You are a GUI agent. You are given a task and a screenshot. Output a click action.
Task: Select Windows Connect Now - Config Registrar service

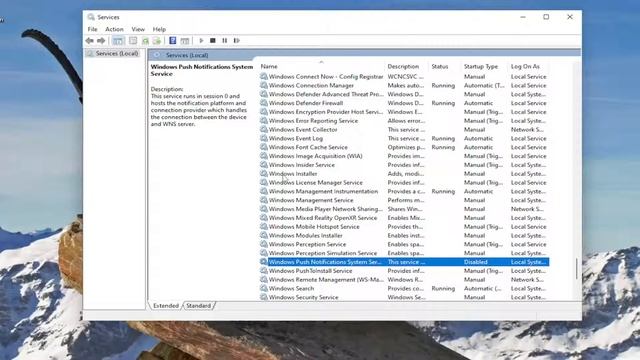(x=404, y=76)
